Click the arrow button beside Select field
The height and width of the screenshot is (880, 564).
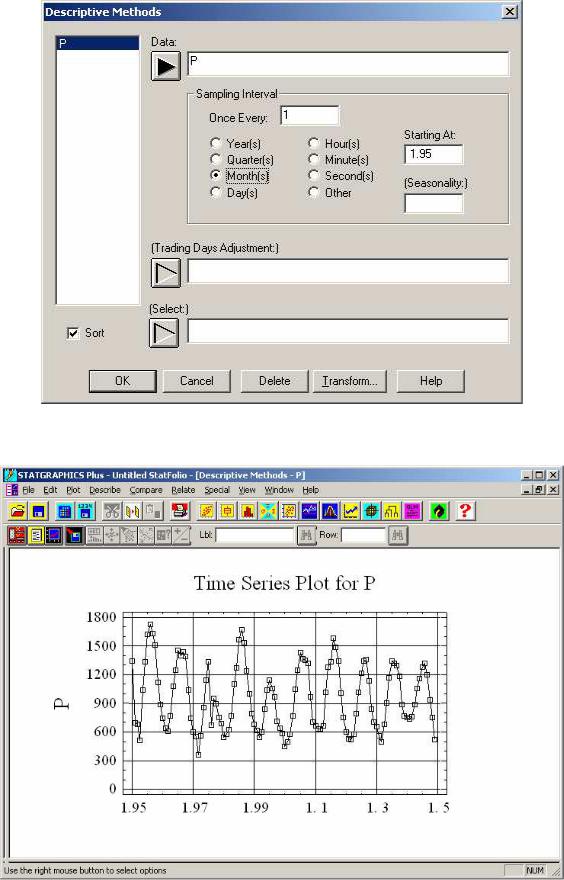164,333
